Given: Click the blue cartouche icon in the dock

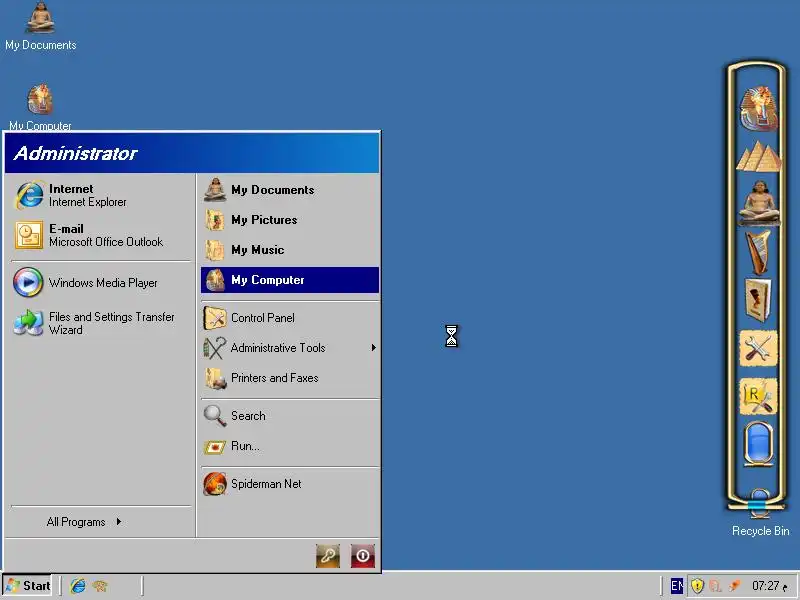Looking at the screenshot, I should click(x=758, y=444).
